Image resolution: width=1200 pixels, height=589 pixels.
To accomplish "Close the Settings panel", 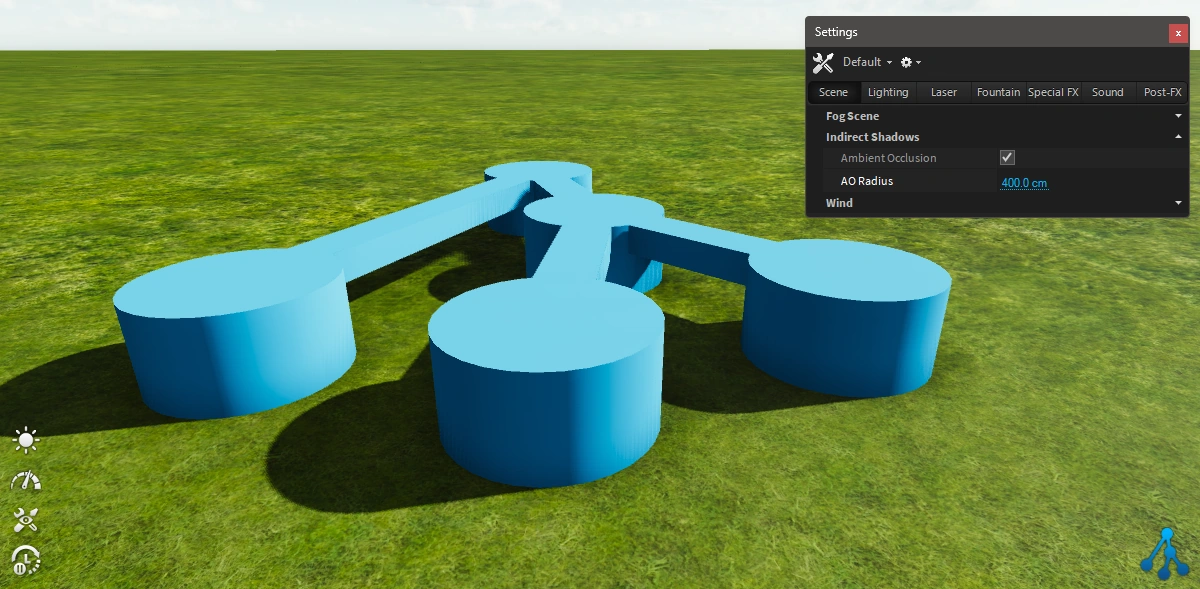I will click(1178, 33).
